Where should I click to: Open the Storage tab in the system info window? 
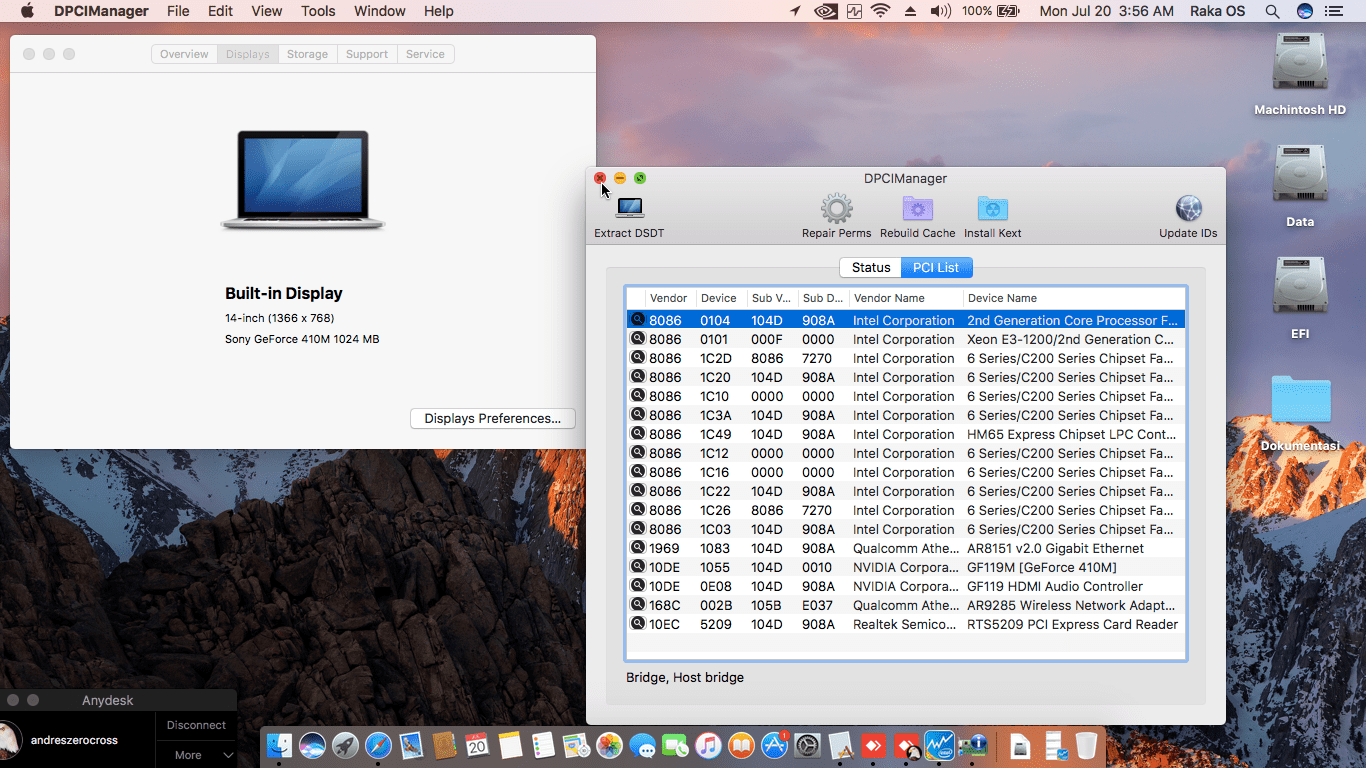tap(307, 54)
